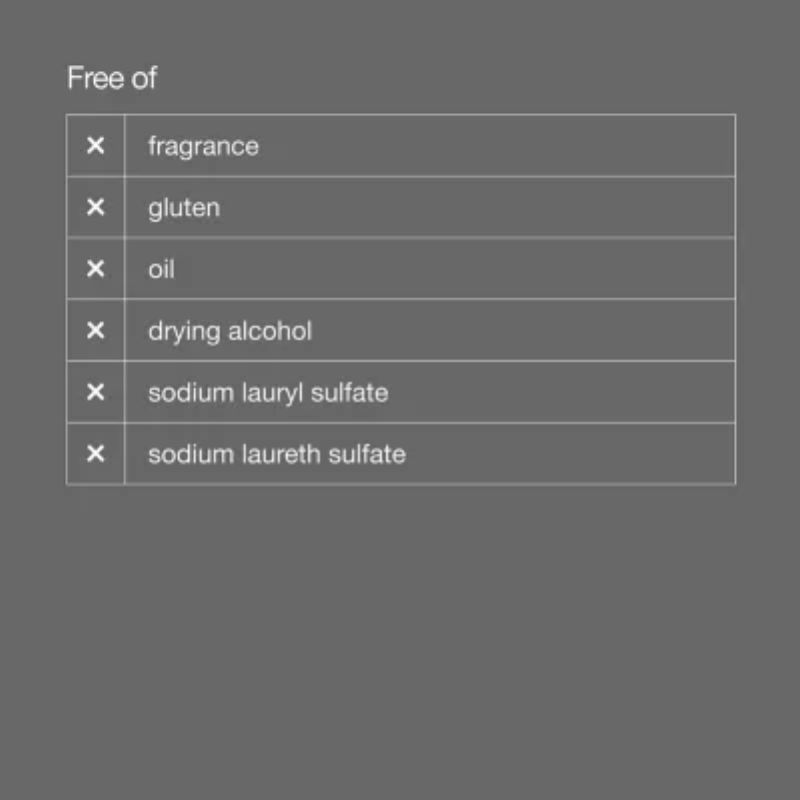
Task: Click the X icon beside sodium lauryl sulfate
Action: pos(95,392)
